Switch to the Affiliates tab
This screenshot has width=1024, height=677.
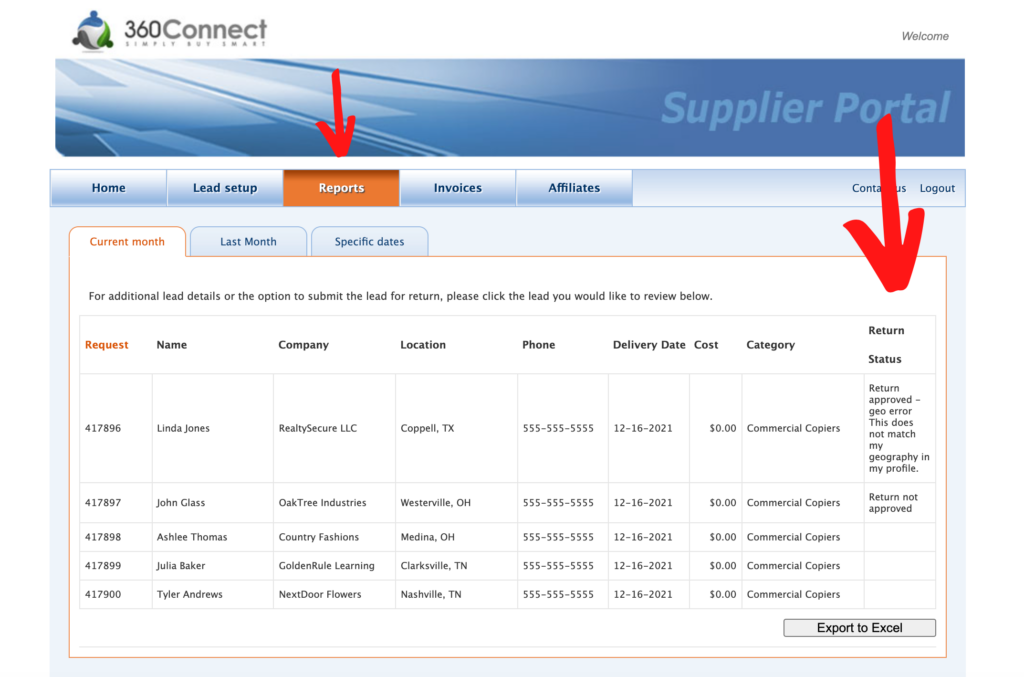(574, 188)
